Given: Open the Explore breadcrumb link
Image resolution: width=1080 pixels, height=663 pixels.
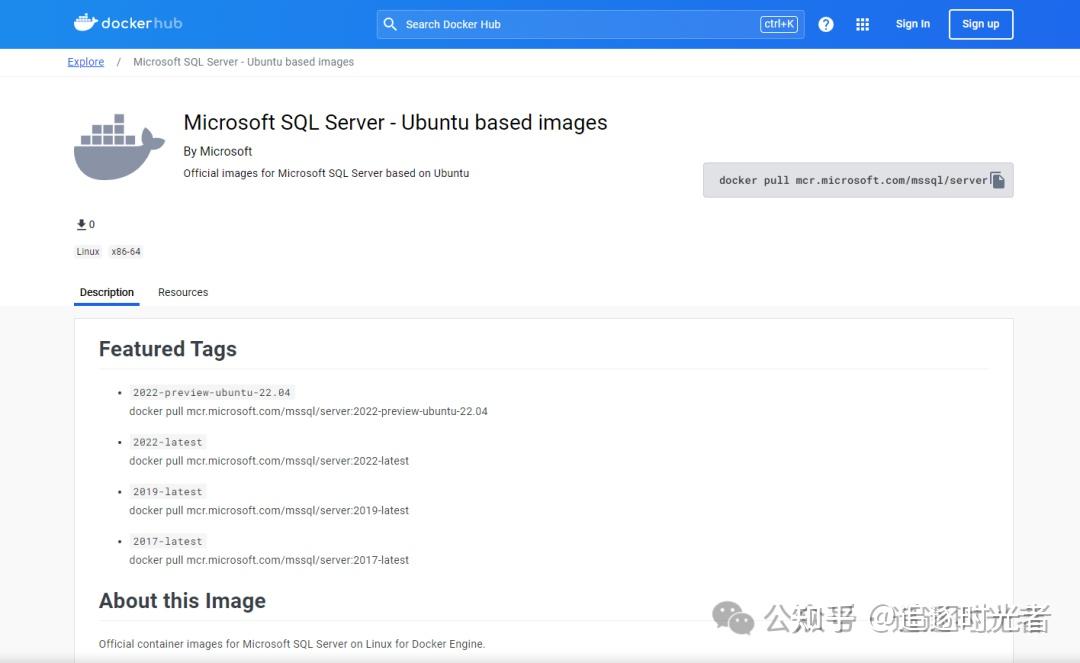Looking at the screenshot, I should tap(85, 62).
